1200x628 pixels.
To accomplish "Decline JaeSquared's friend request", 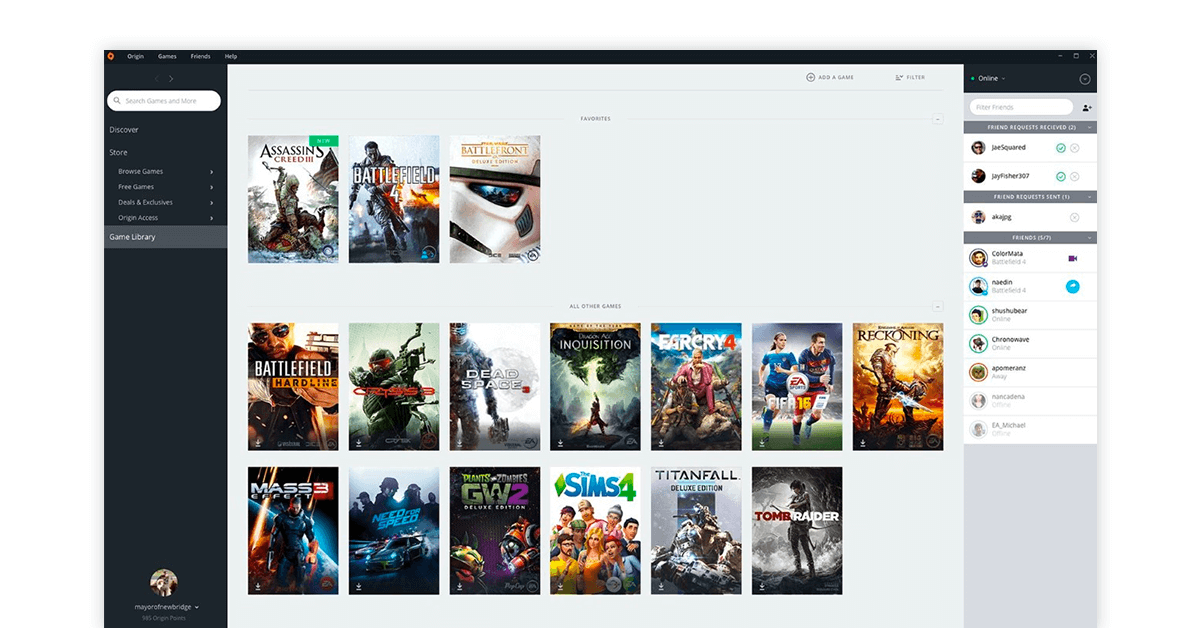I will pos(1075,148).
